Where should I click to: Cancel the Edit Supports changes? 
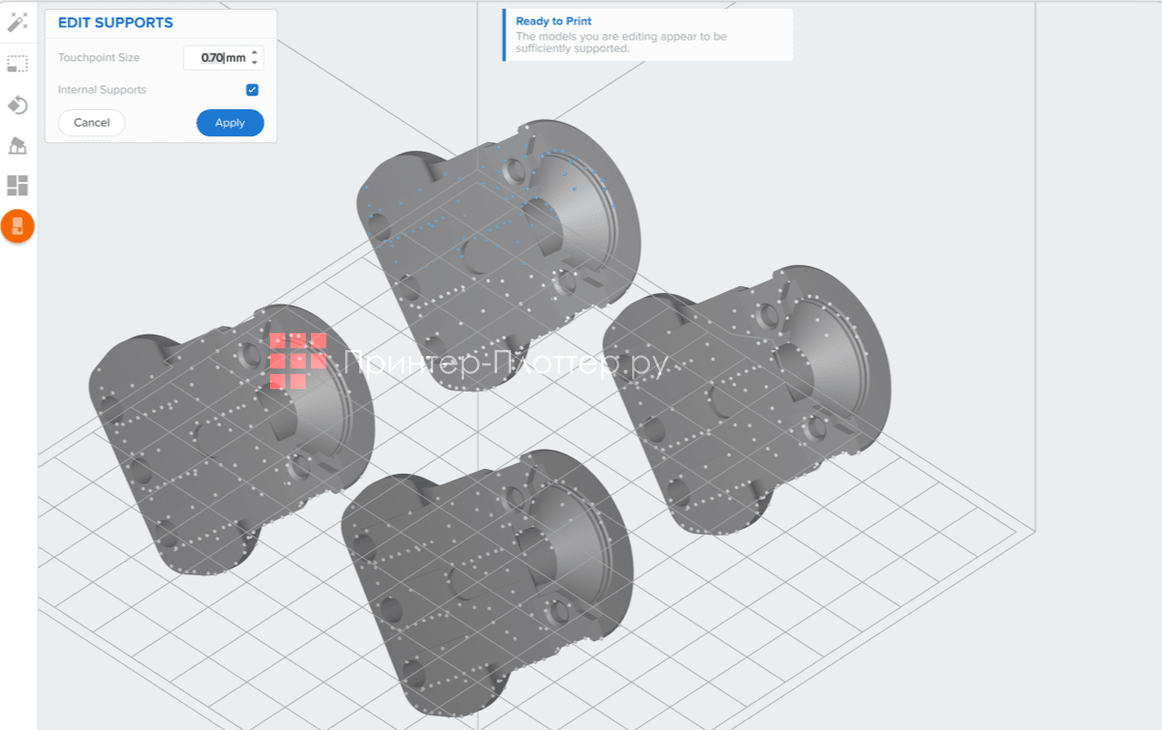[91, 122]
